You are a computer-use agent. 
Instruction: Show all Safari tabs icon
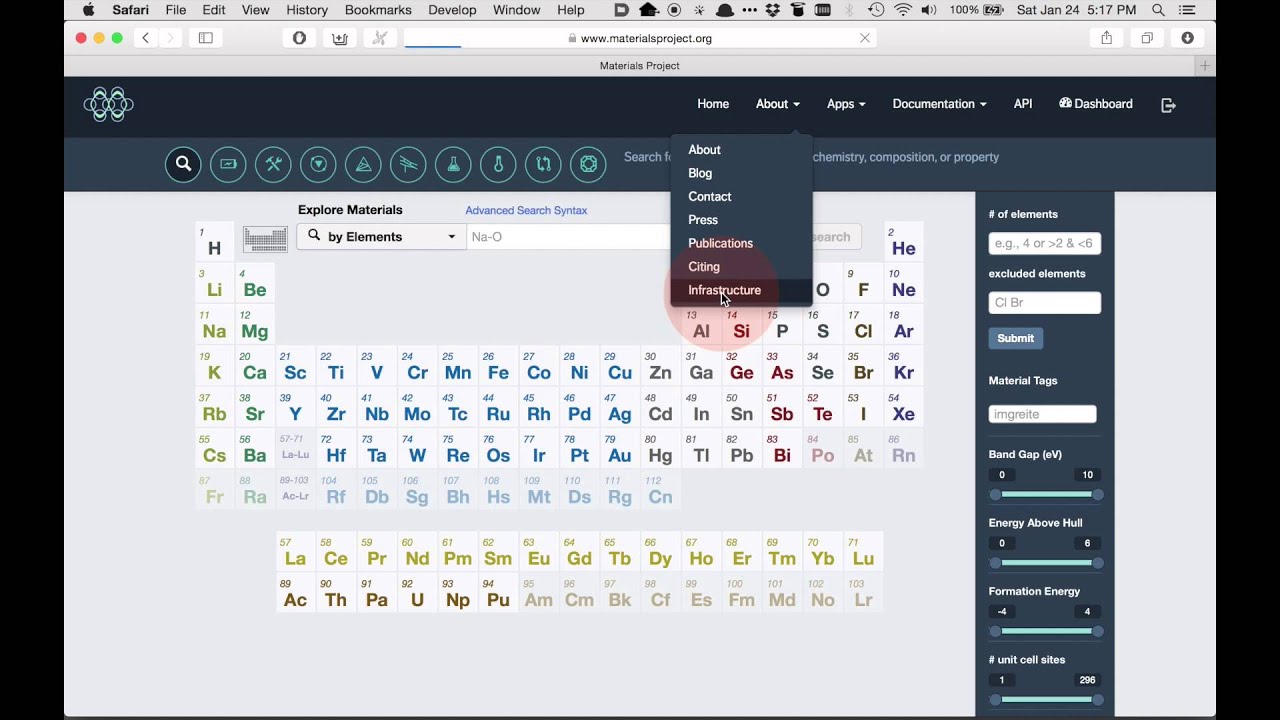pos(1147,38)
